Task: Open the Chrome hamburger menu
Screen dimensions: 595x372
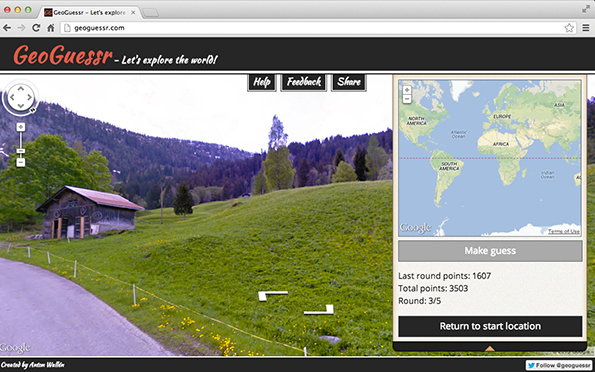Action: tap(586, 28)
